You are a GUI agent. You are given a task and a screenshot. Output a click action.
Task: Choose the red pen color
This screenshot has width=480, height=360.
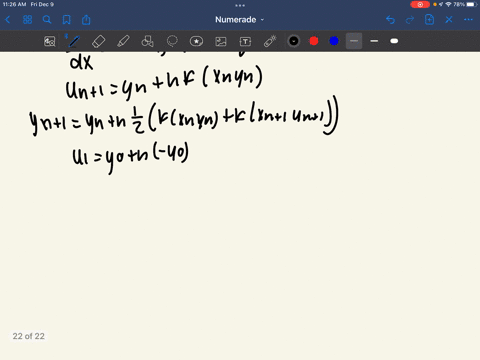pos(314,41)
